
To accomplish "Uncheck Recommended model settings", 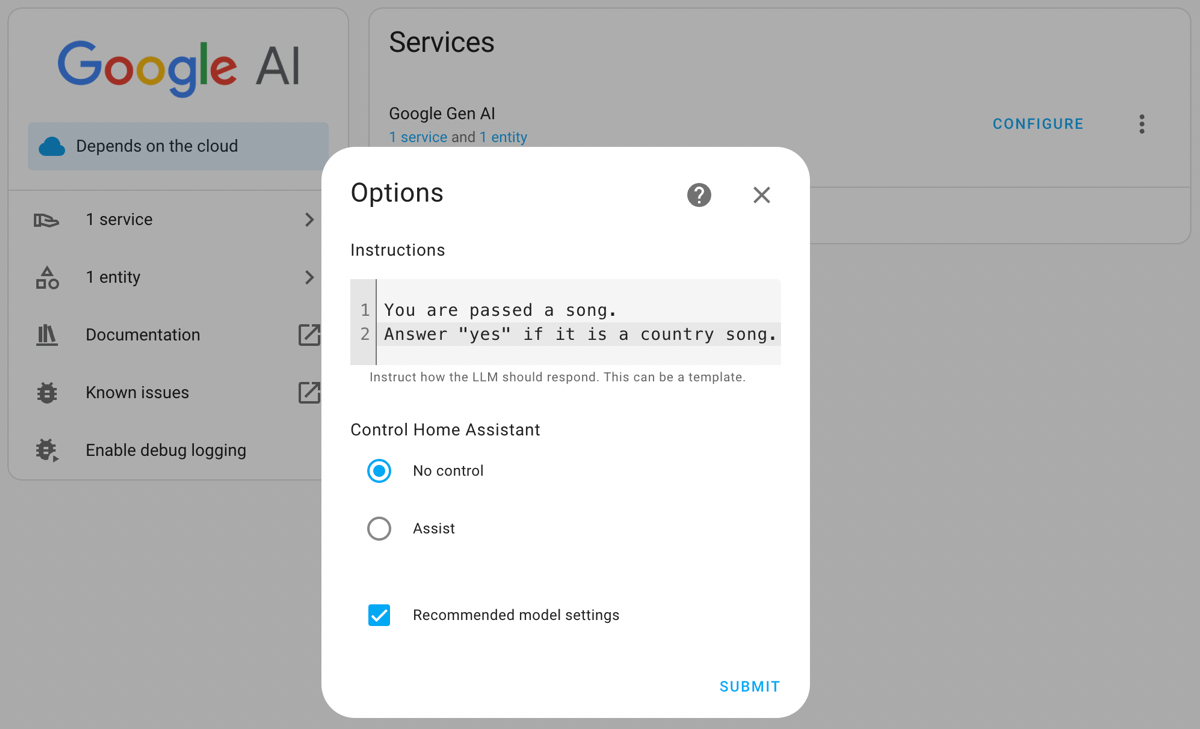I will (x=379, y=615).
